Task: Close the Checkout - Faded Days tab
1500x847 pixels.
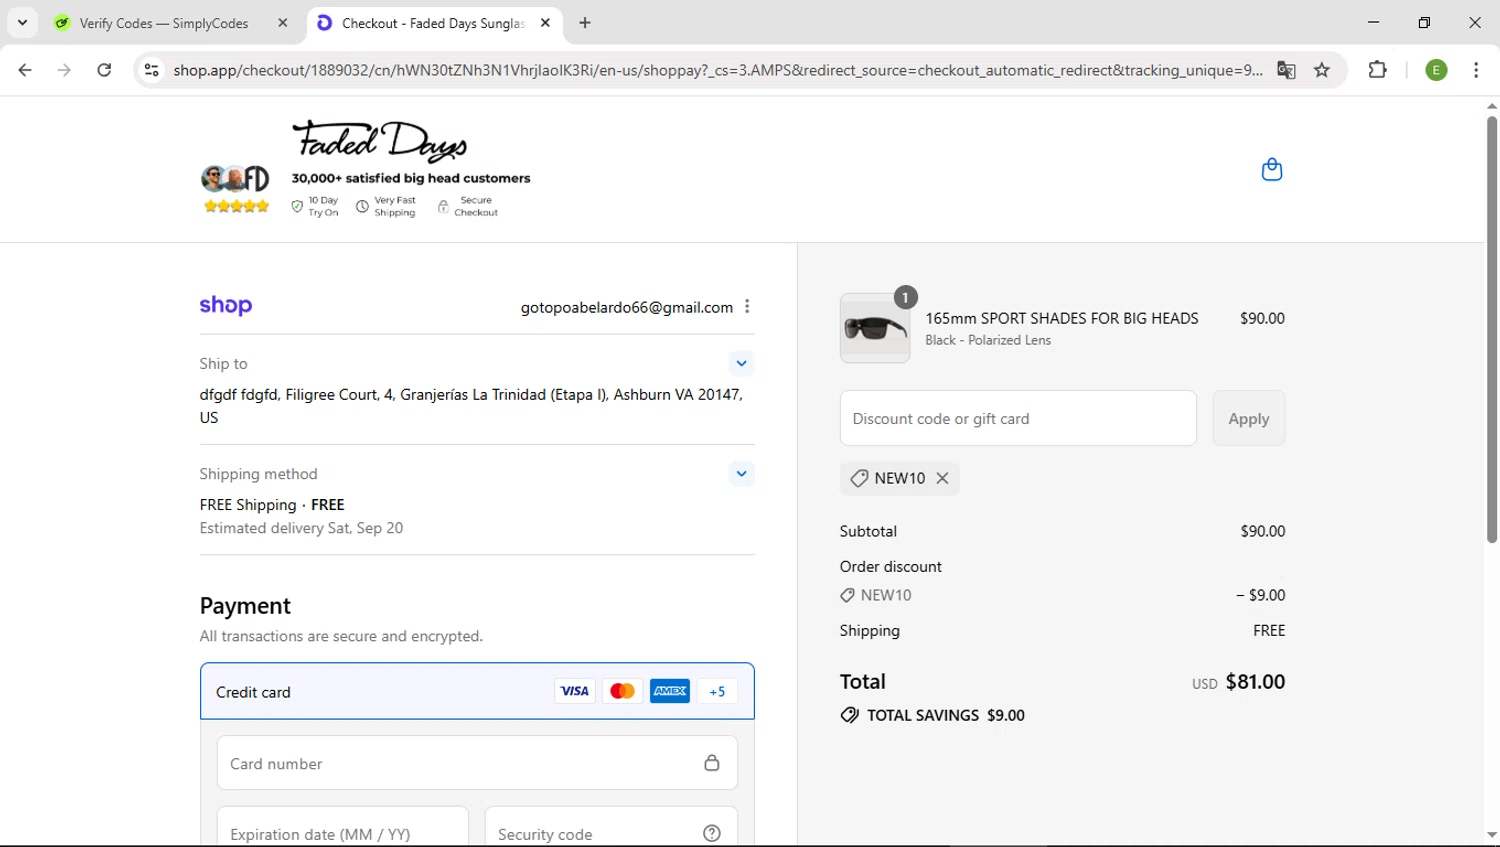Action: click(545, 23)
